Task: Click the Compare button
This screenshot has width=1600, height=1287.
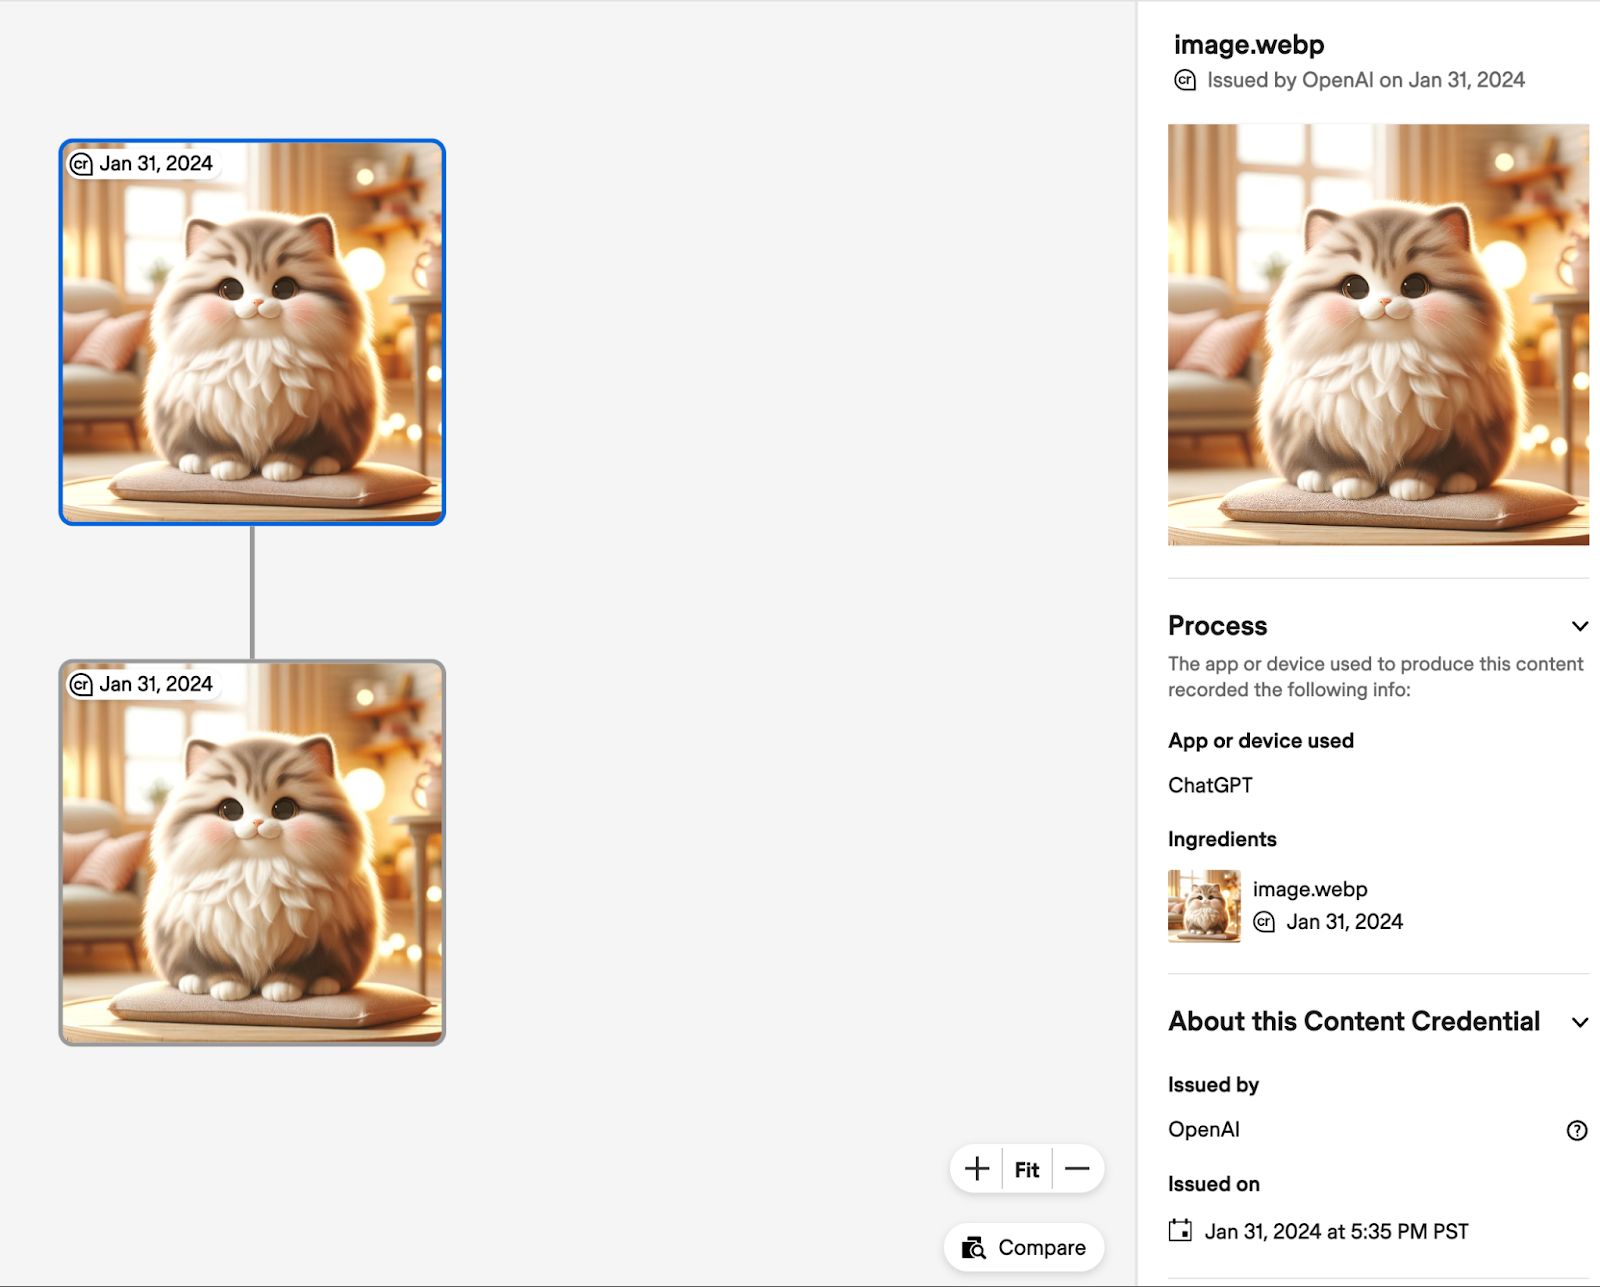Action: (x=1023, y=1247)
